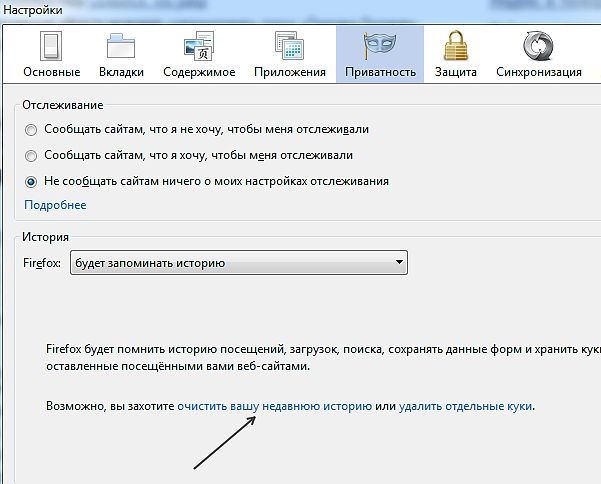
Task: Switch to the Вкладки tab label
Action: pyautogui.click(x=121, y=72)
